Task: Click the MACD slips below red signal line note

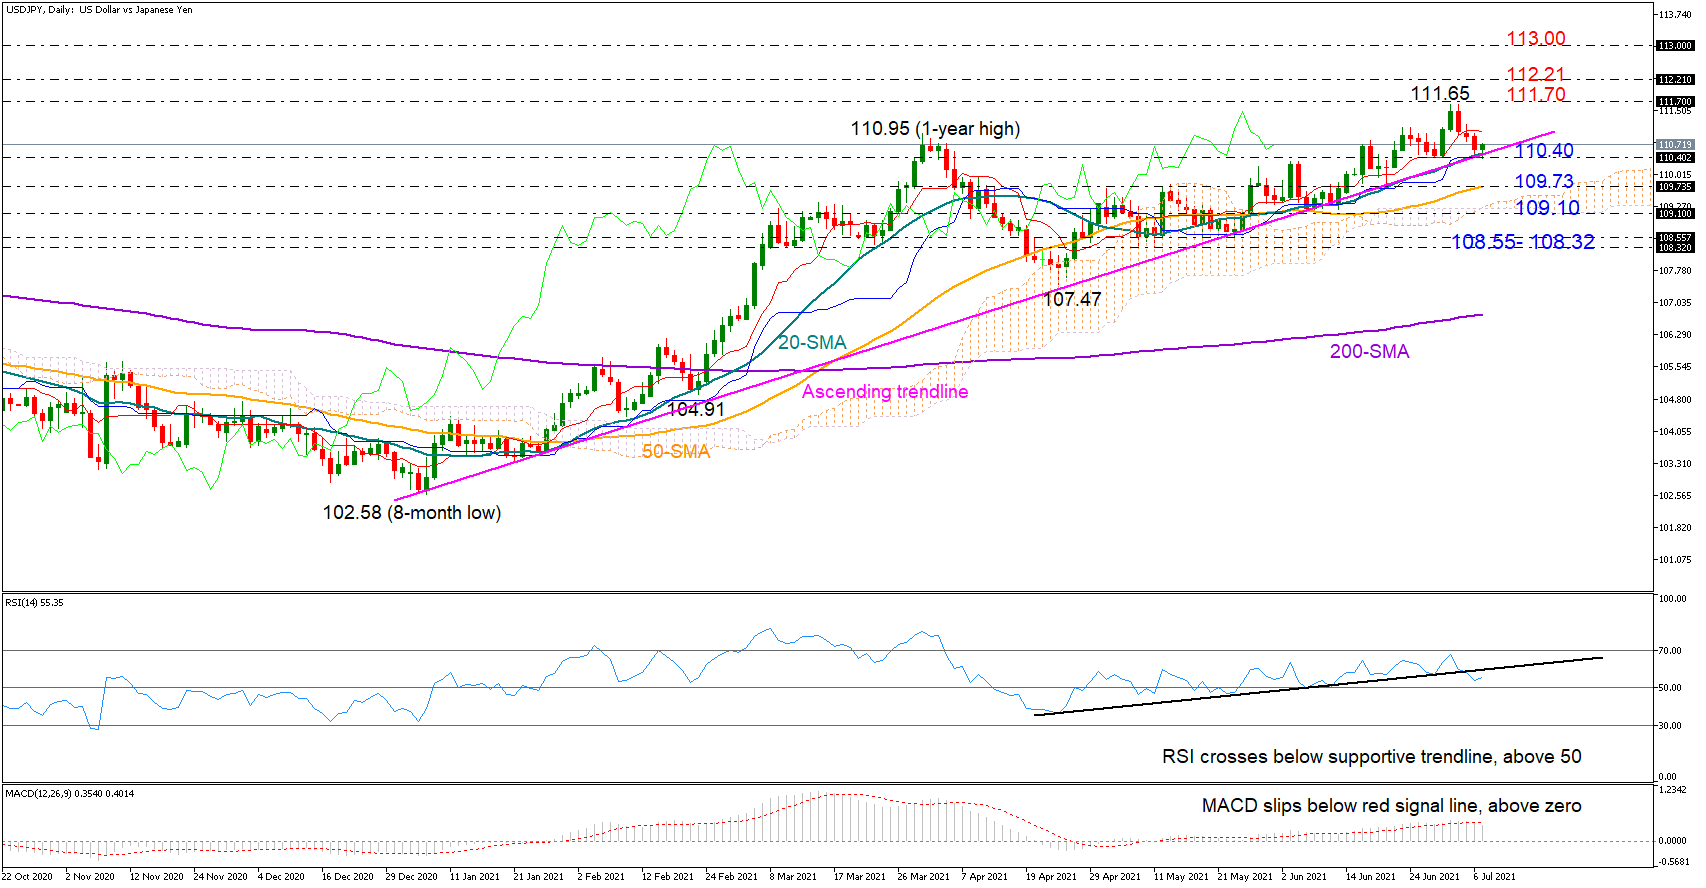Action: [1392, 806]
